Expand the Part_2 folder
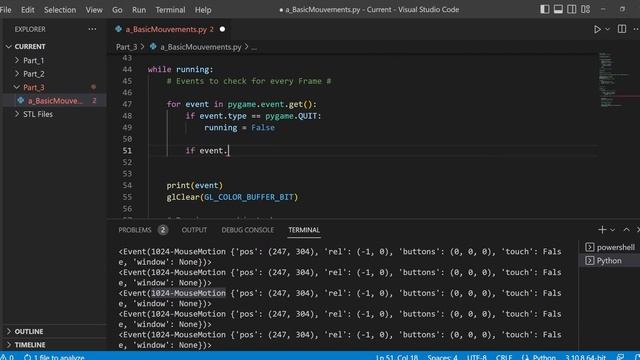 (33, 74)
